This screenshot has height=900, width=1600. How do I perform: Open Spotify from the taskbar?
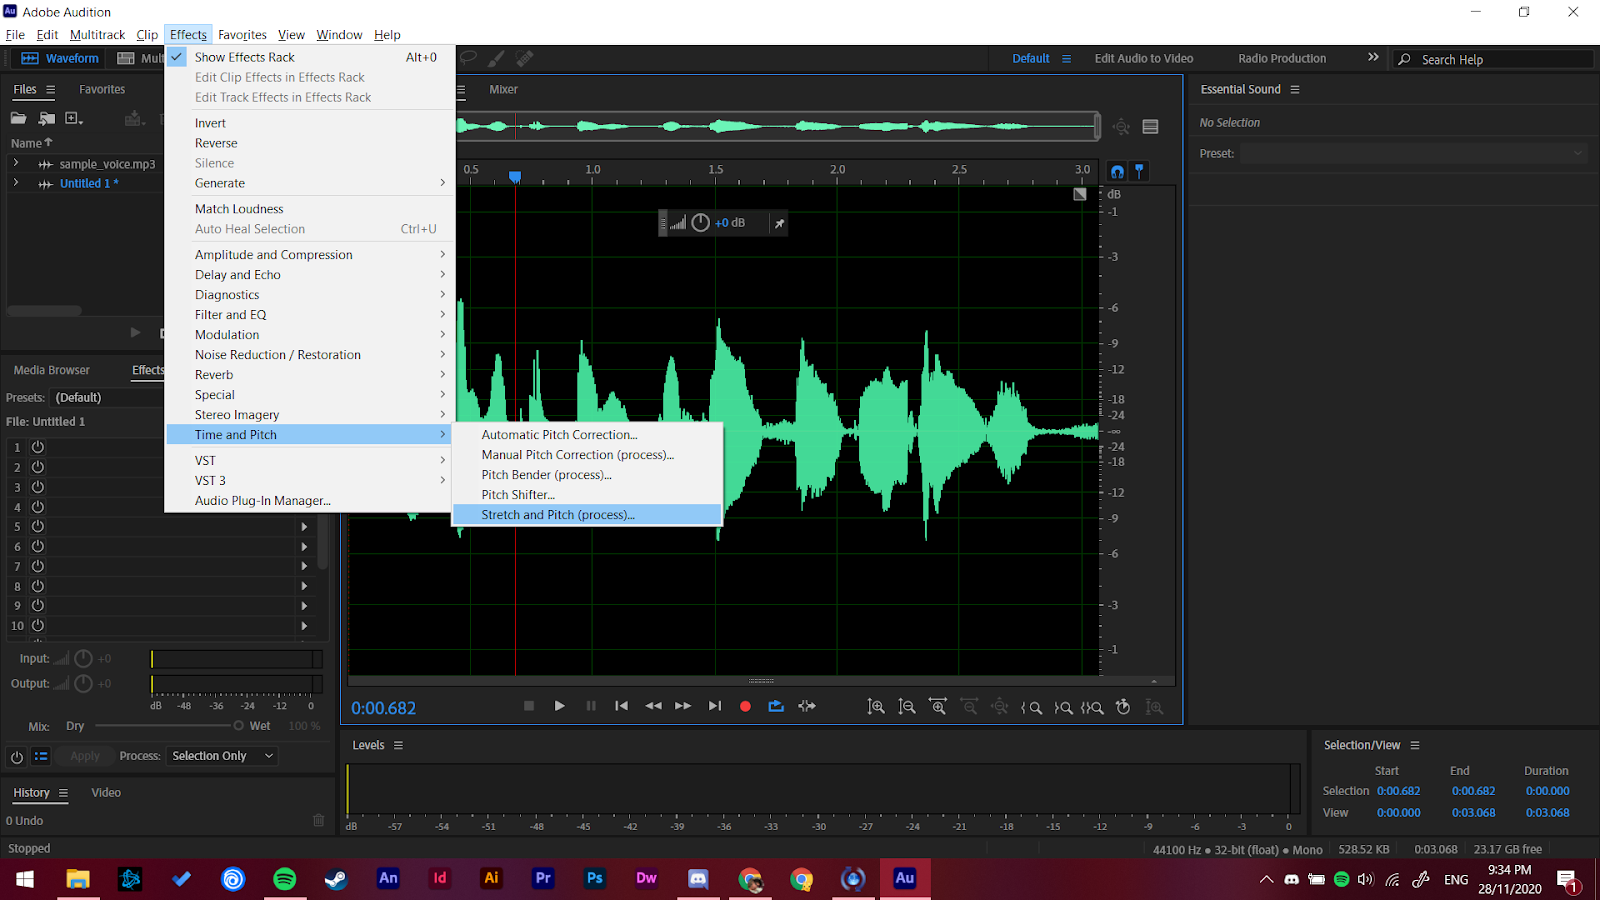tap(284, 878)
